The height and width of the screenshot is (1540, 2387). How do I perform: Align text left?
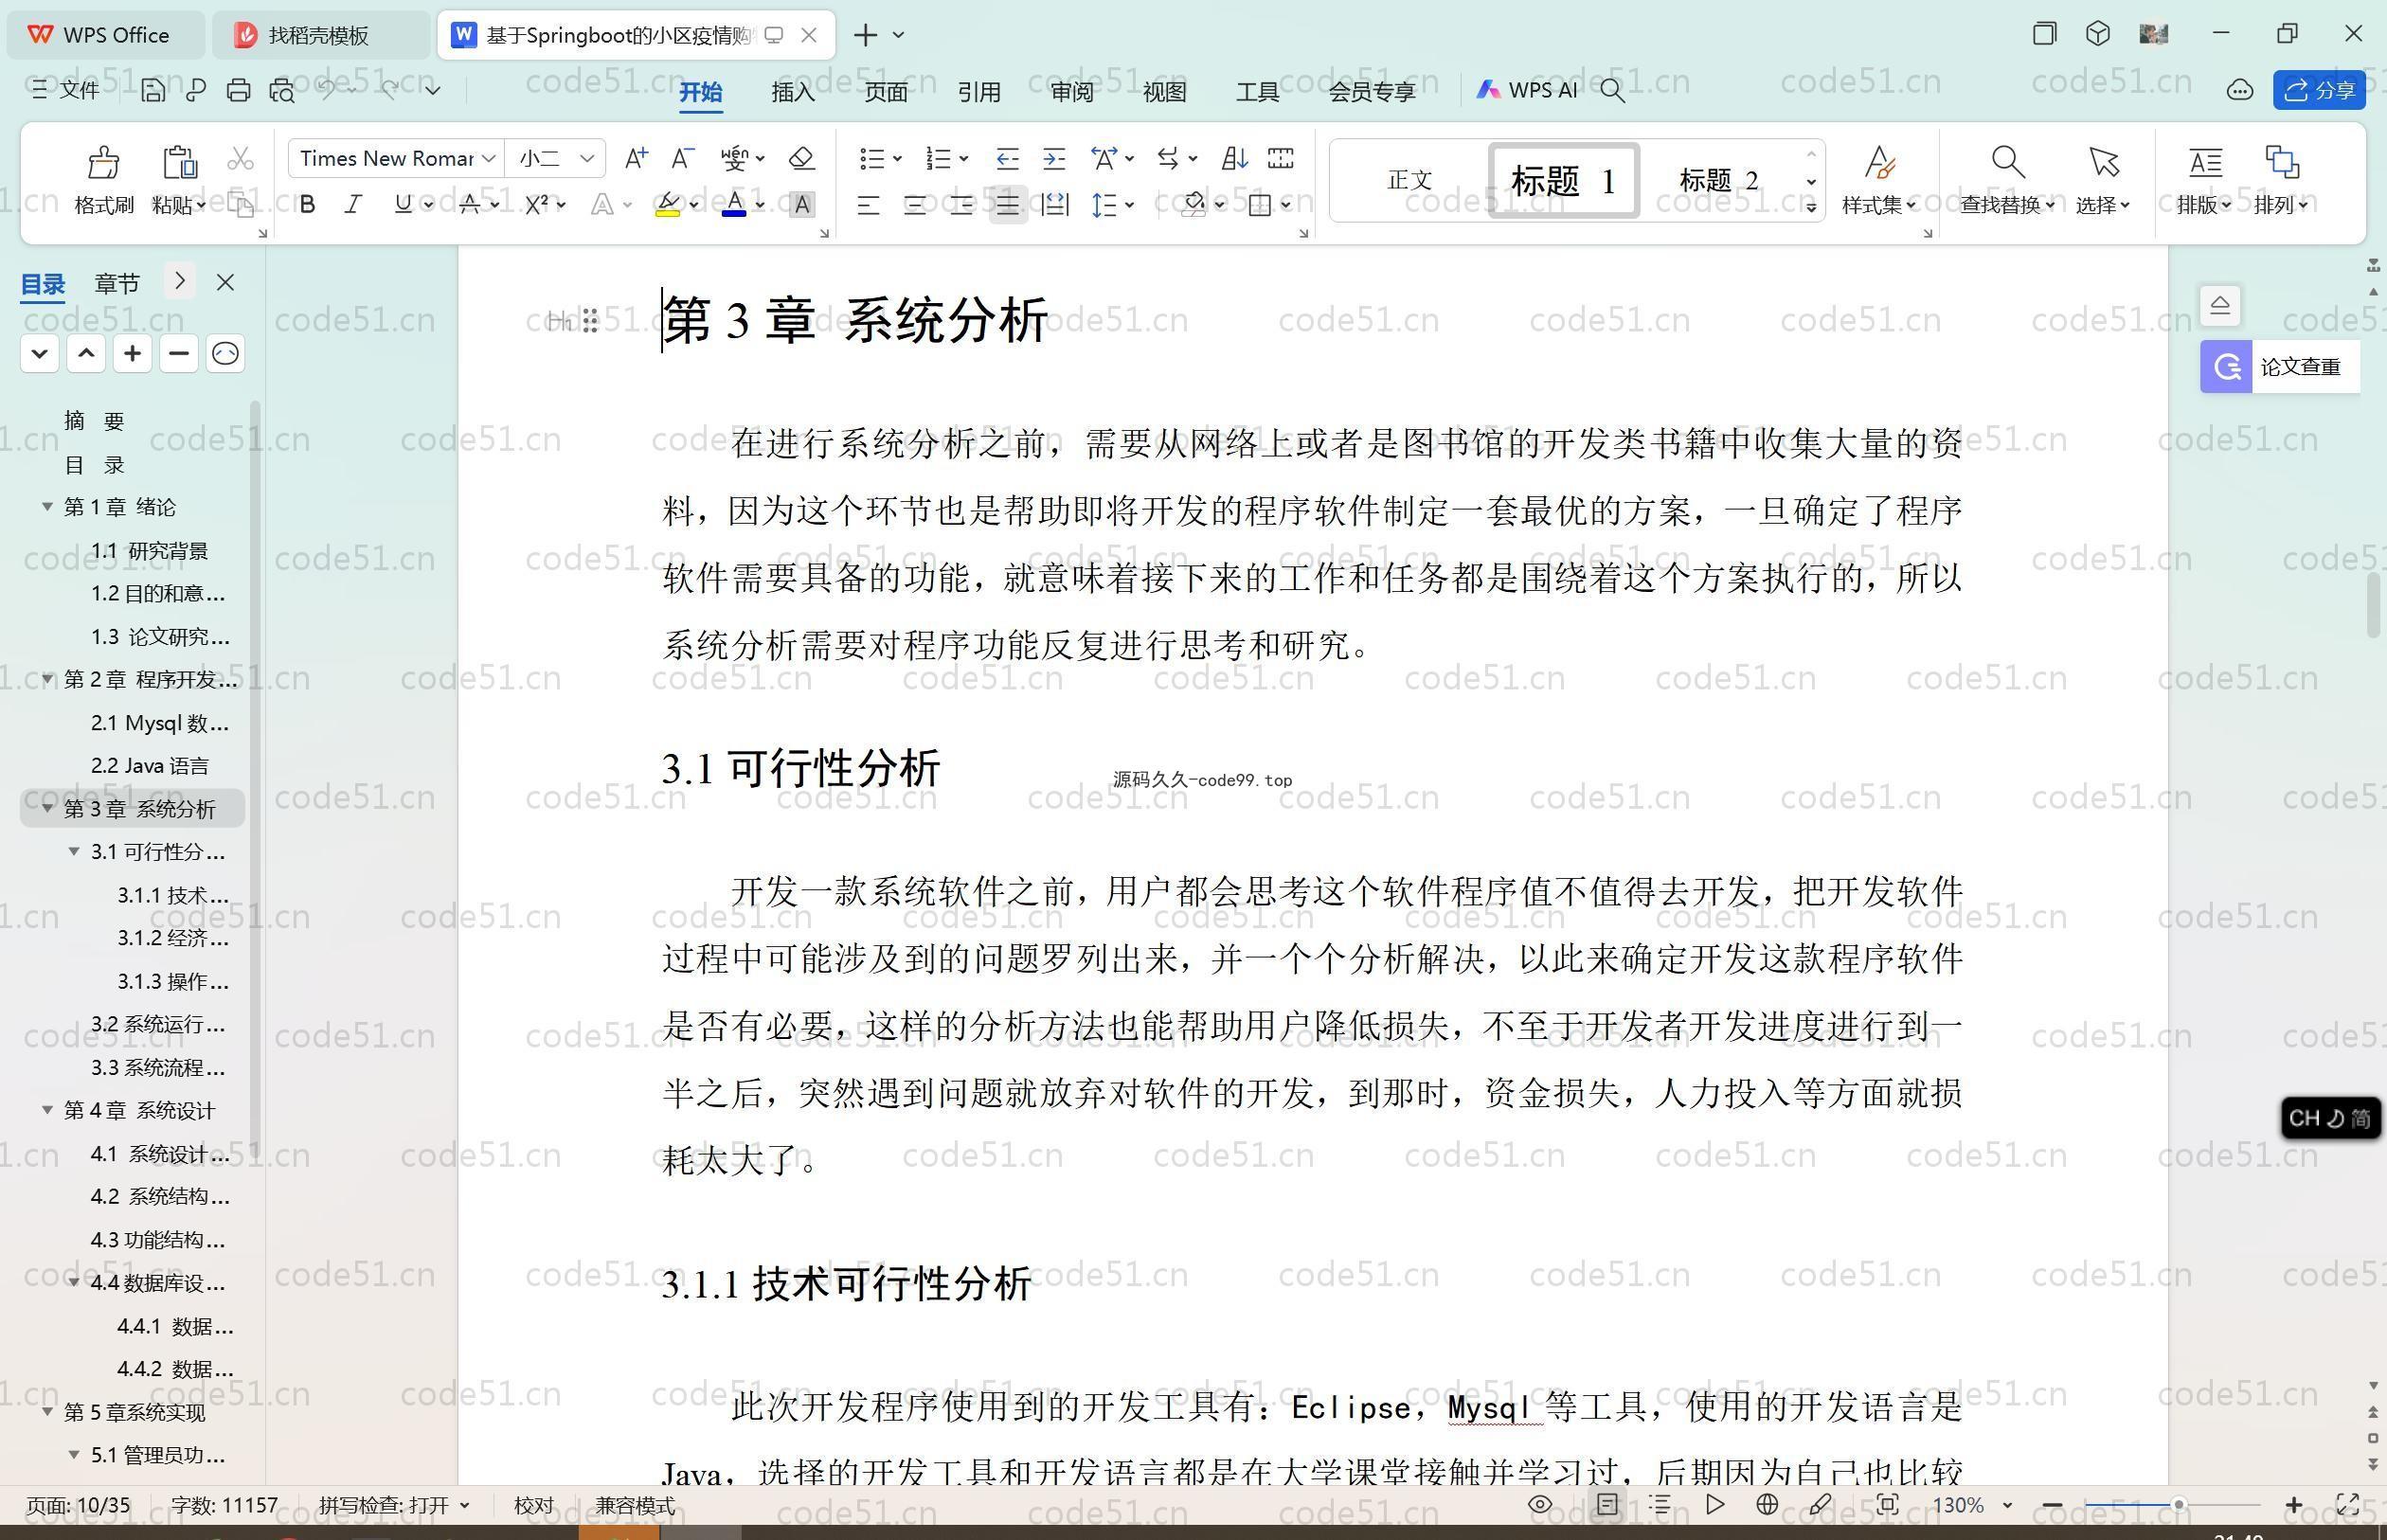coord(868,206)
